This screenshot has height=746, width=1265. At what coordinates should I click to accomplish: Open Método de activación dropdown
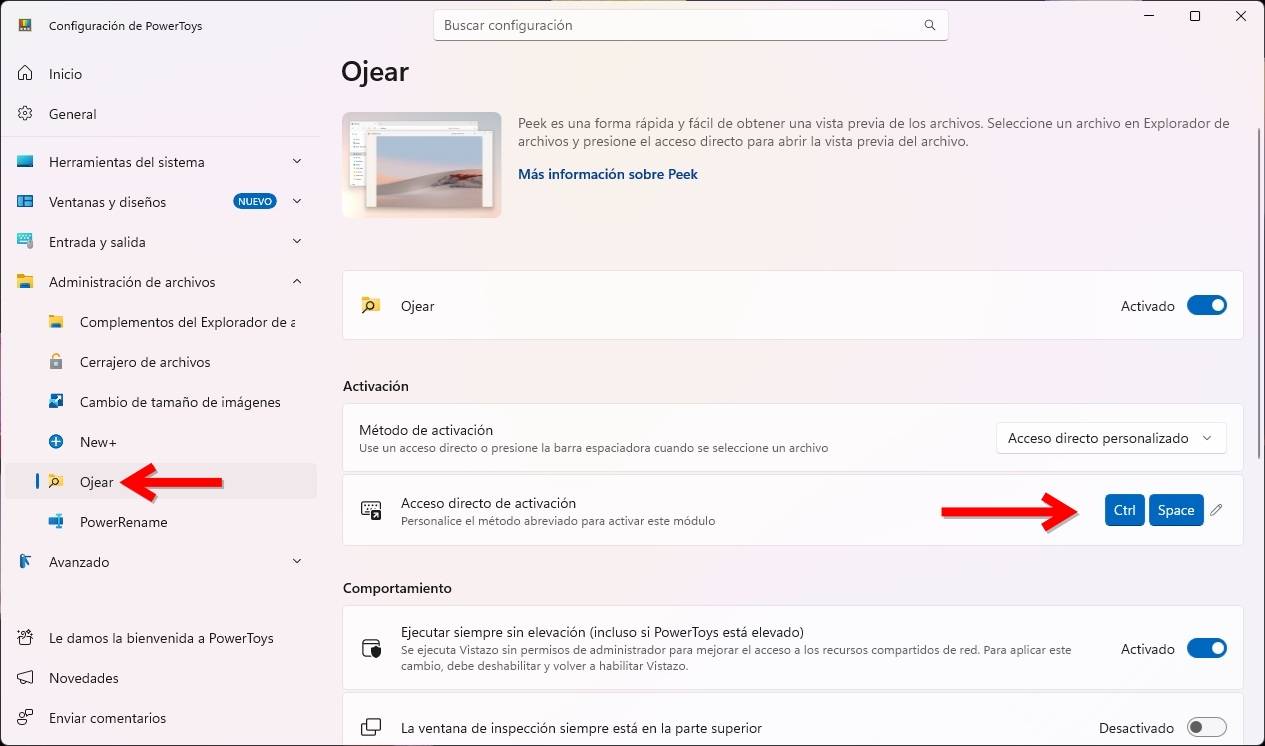(x=1111, y=438)
